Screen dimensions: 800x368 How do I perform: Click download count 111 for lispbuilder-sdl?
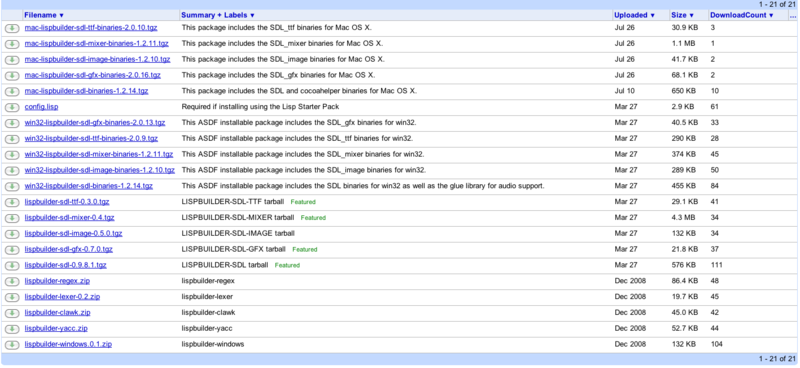click(x=716, y=265)
